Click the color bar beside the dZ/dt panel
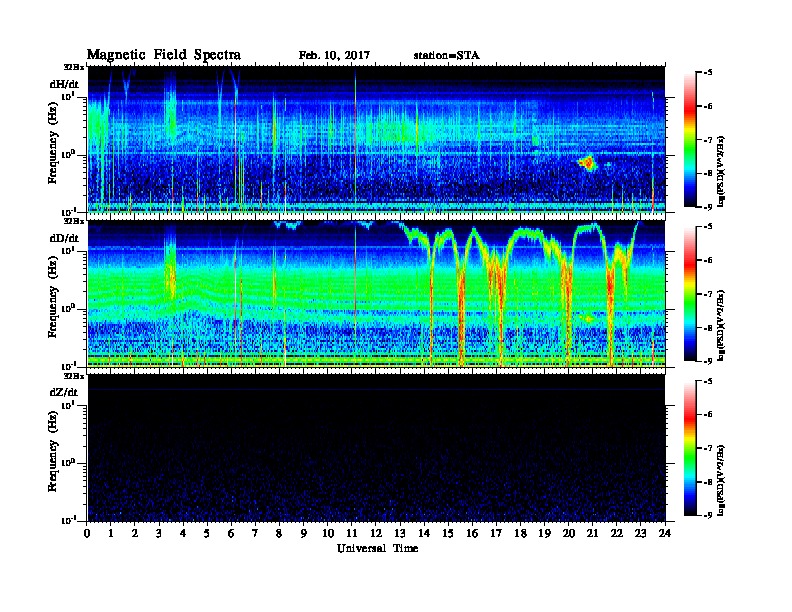Image resolution: width=792 pixels, height=612 pixels. click(690, 448)
